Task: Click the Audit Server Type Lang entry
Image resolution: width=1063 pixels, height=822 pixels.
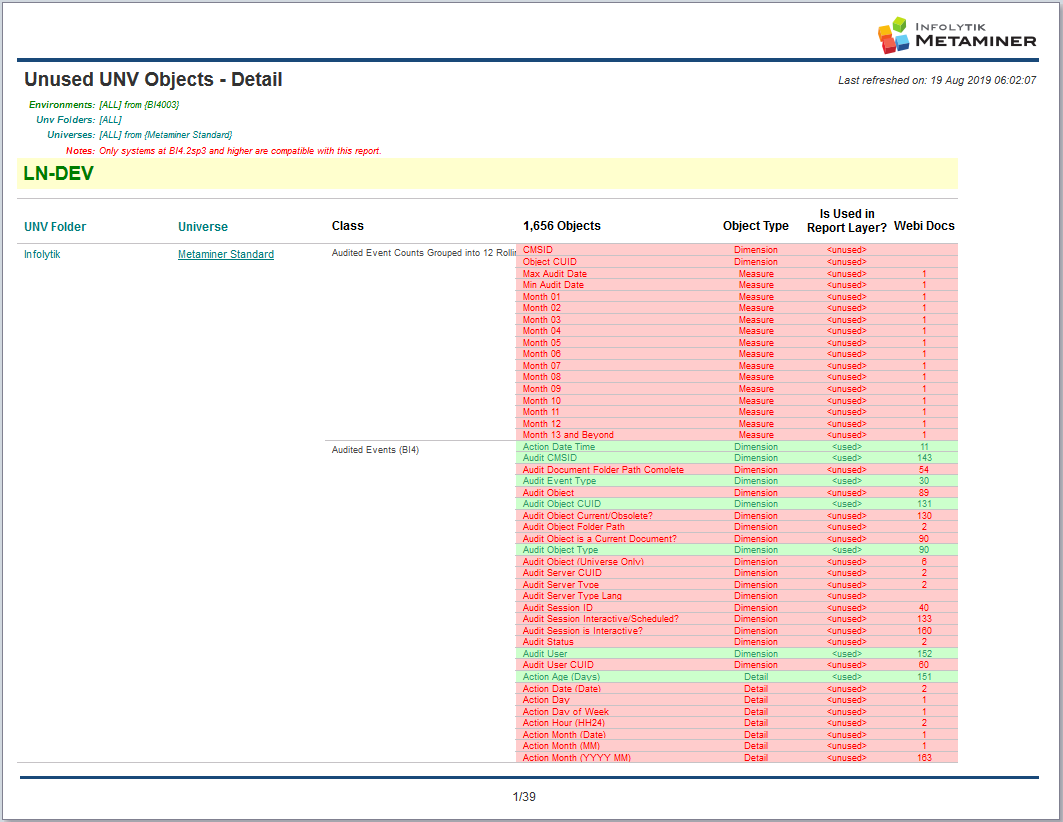Action: pyautogui.click(x=572, y=596)
